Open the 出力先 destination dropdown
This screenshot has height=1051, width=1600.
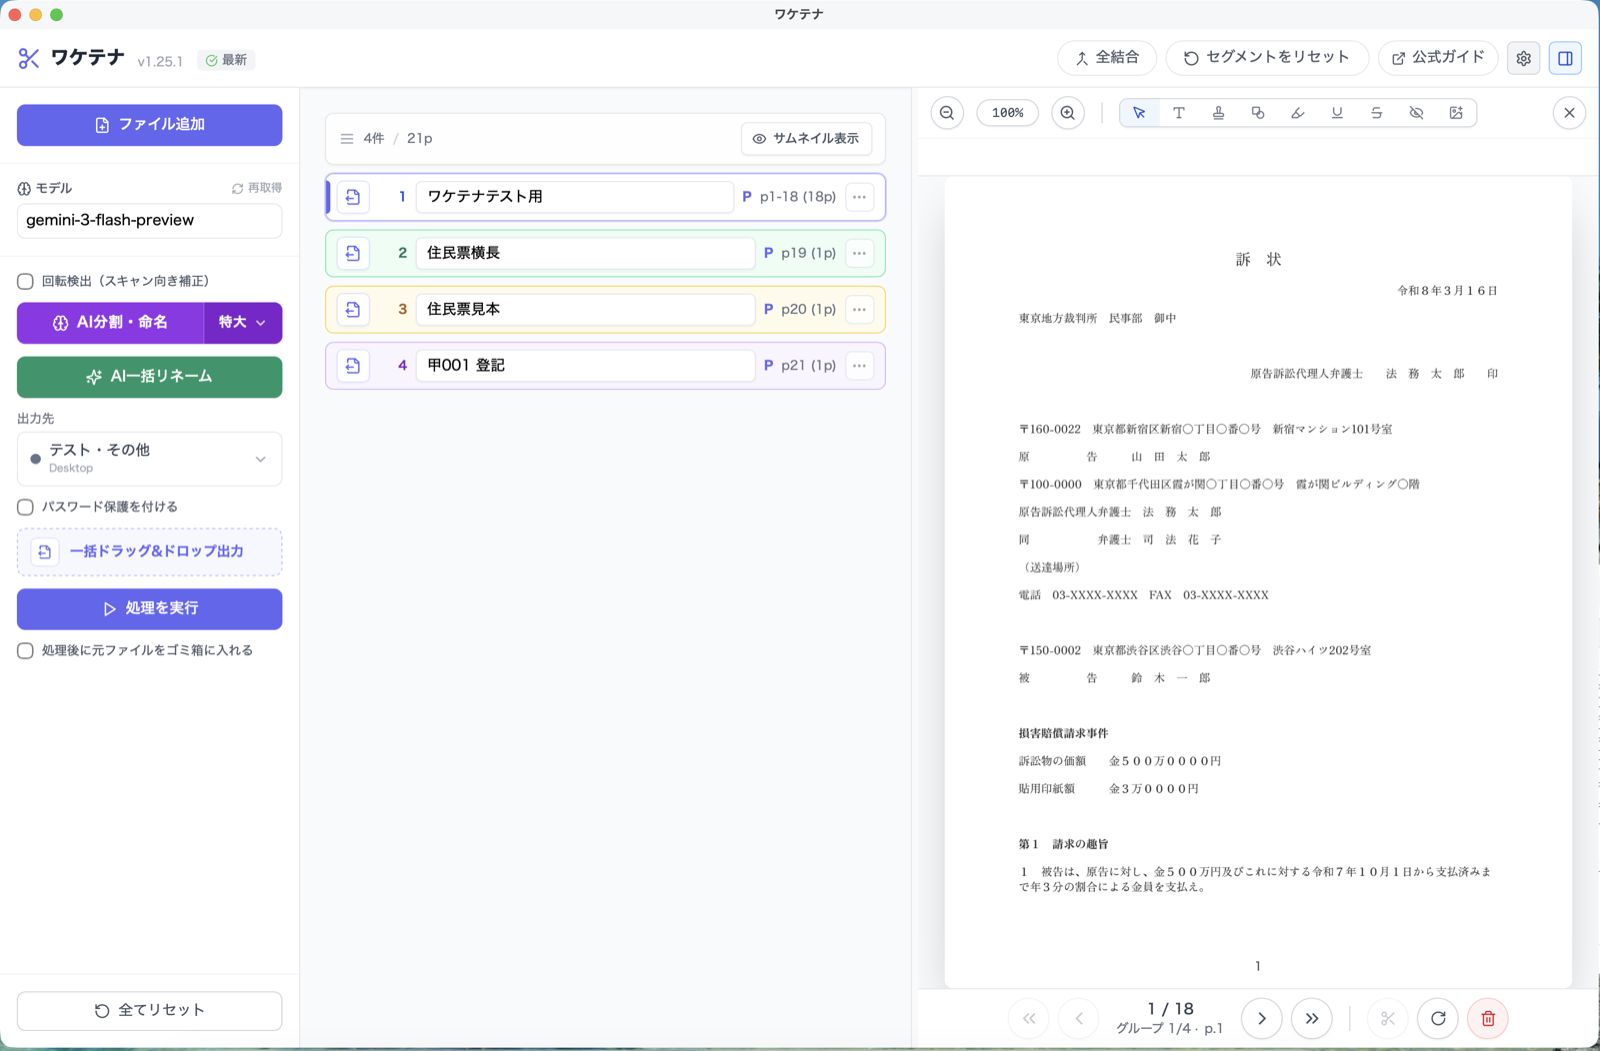pyautogui.click(x=149, y=458)
